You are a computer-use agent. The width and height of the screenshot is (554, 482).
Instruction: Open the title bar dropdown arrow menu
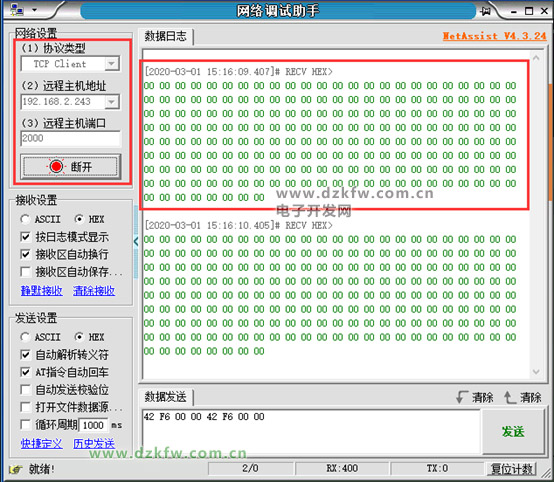[x=35, y=10]
